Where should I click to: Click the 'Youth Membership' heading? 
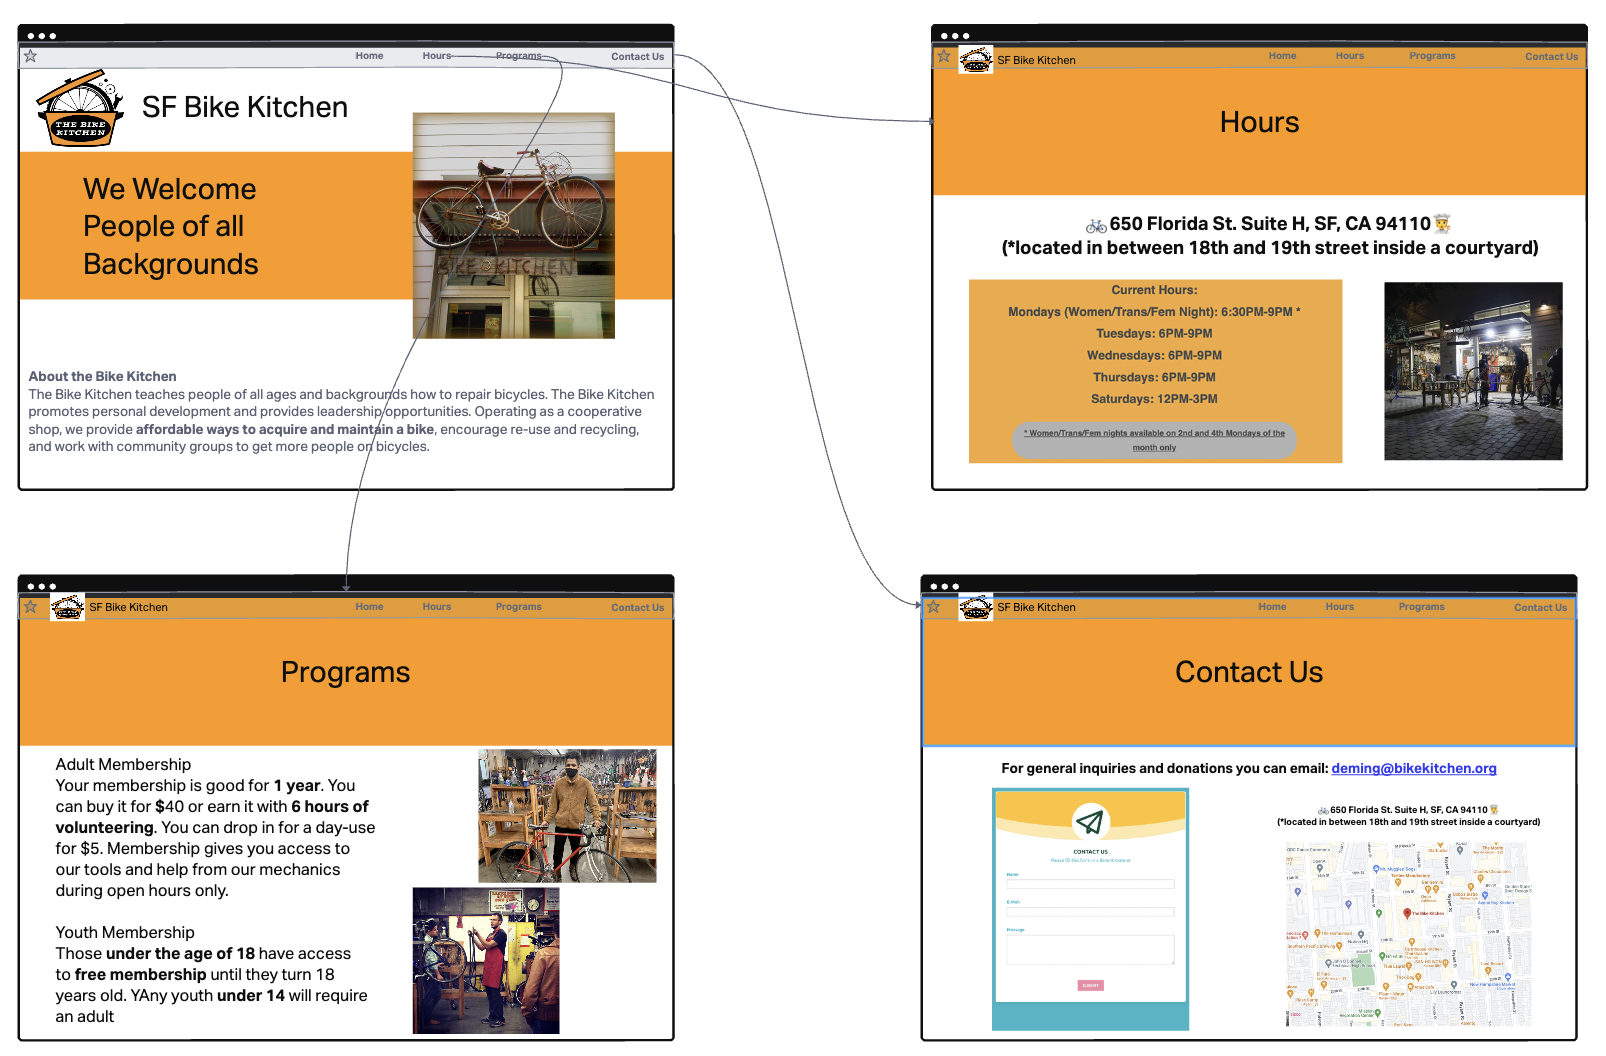coord(125,932)
